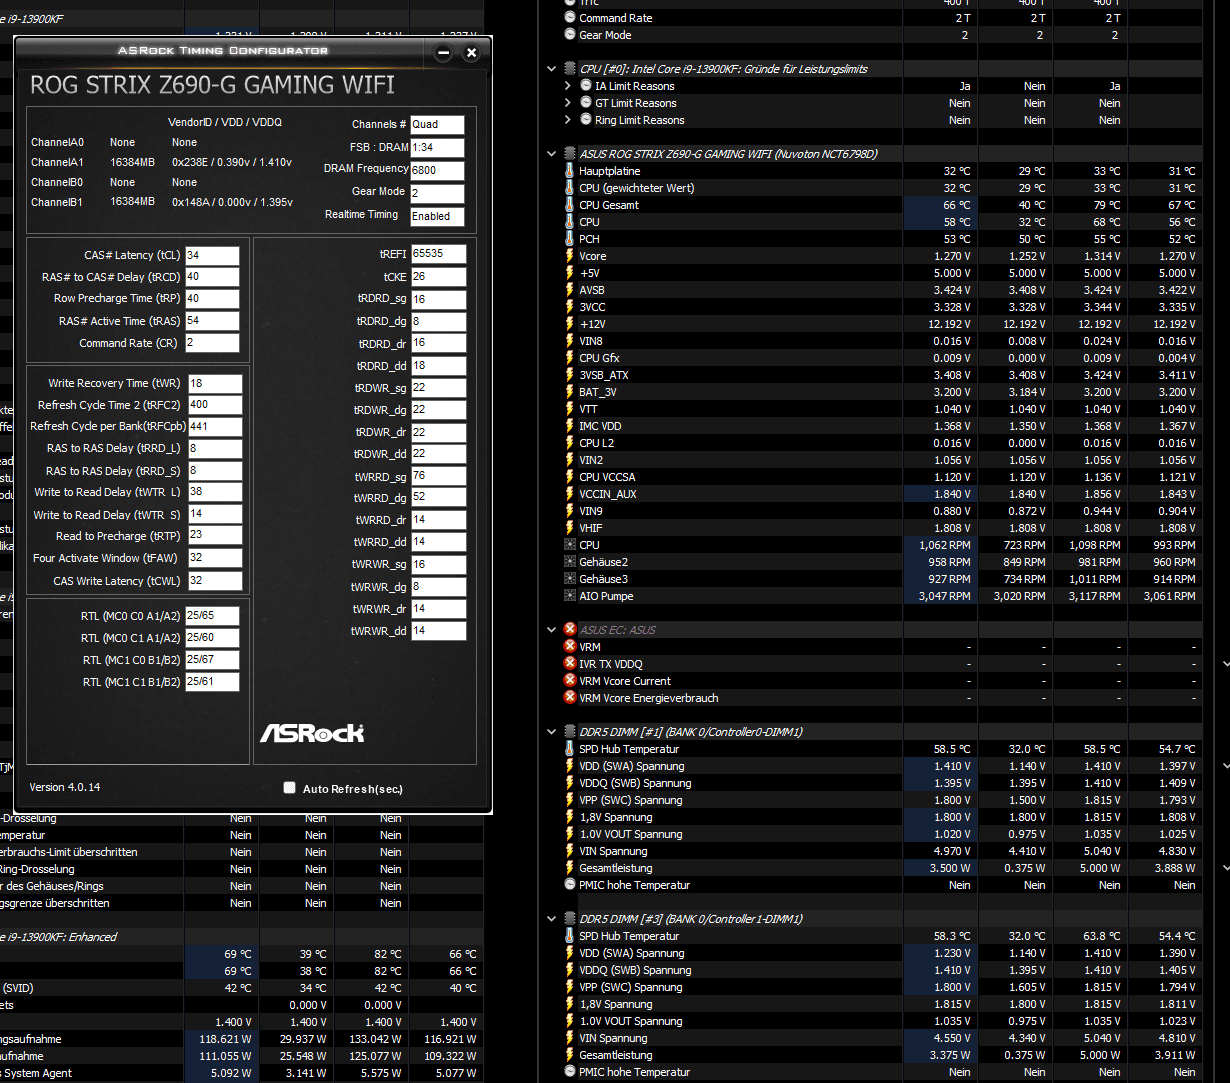The height and width of the screenshot is (1083, 1230).
Task: Select the CPU Gesamt thermometer icon
Action: click(570, 205)
